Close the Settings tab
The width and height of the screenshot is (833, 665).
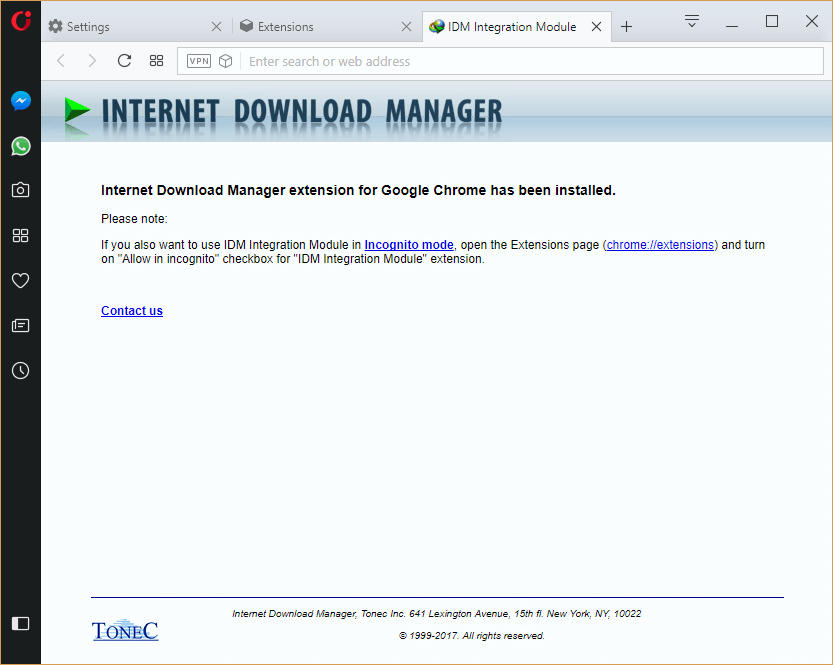click(216, 27)
